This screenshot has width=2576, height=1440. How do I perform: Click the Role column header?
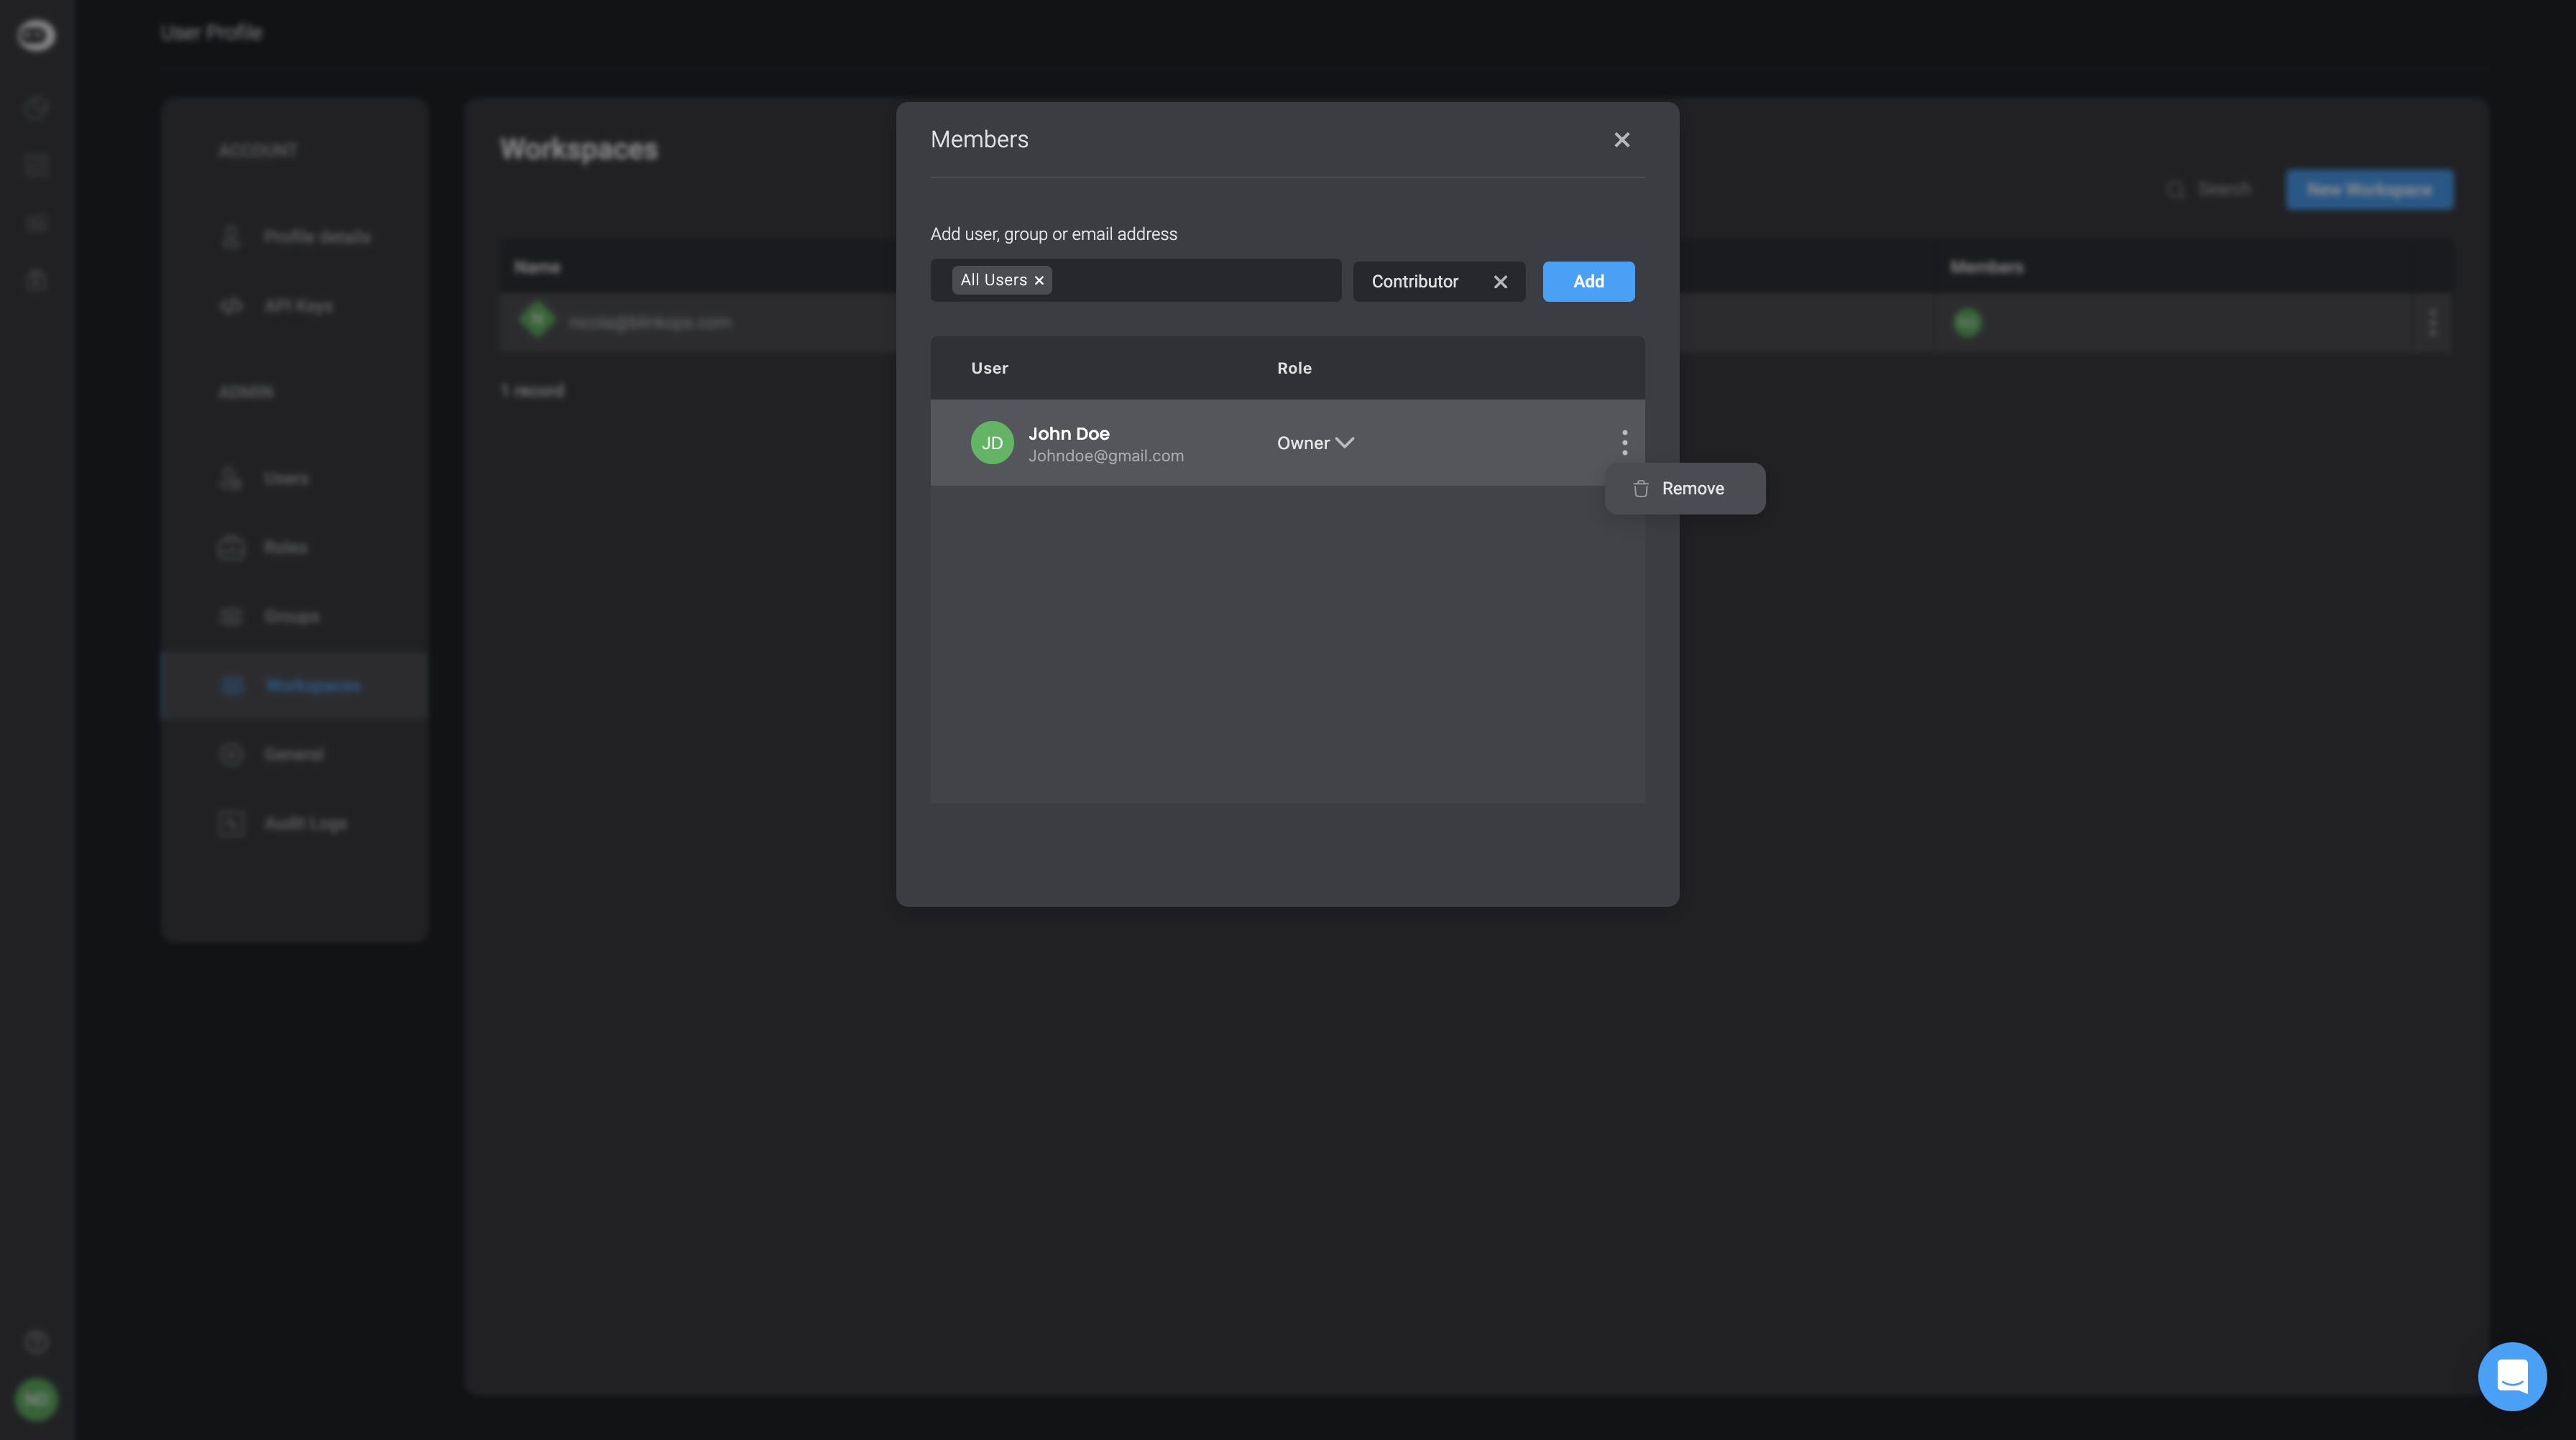(x=1294, y=368)
